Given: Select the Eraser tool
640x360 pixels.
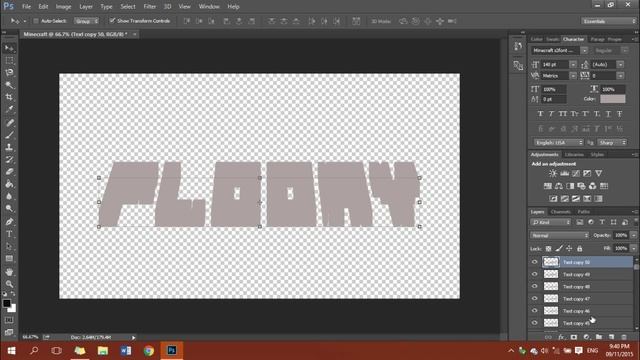Looking at the screenshot, I should pos(9,172).
